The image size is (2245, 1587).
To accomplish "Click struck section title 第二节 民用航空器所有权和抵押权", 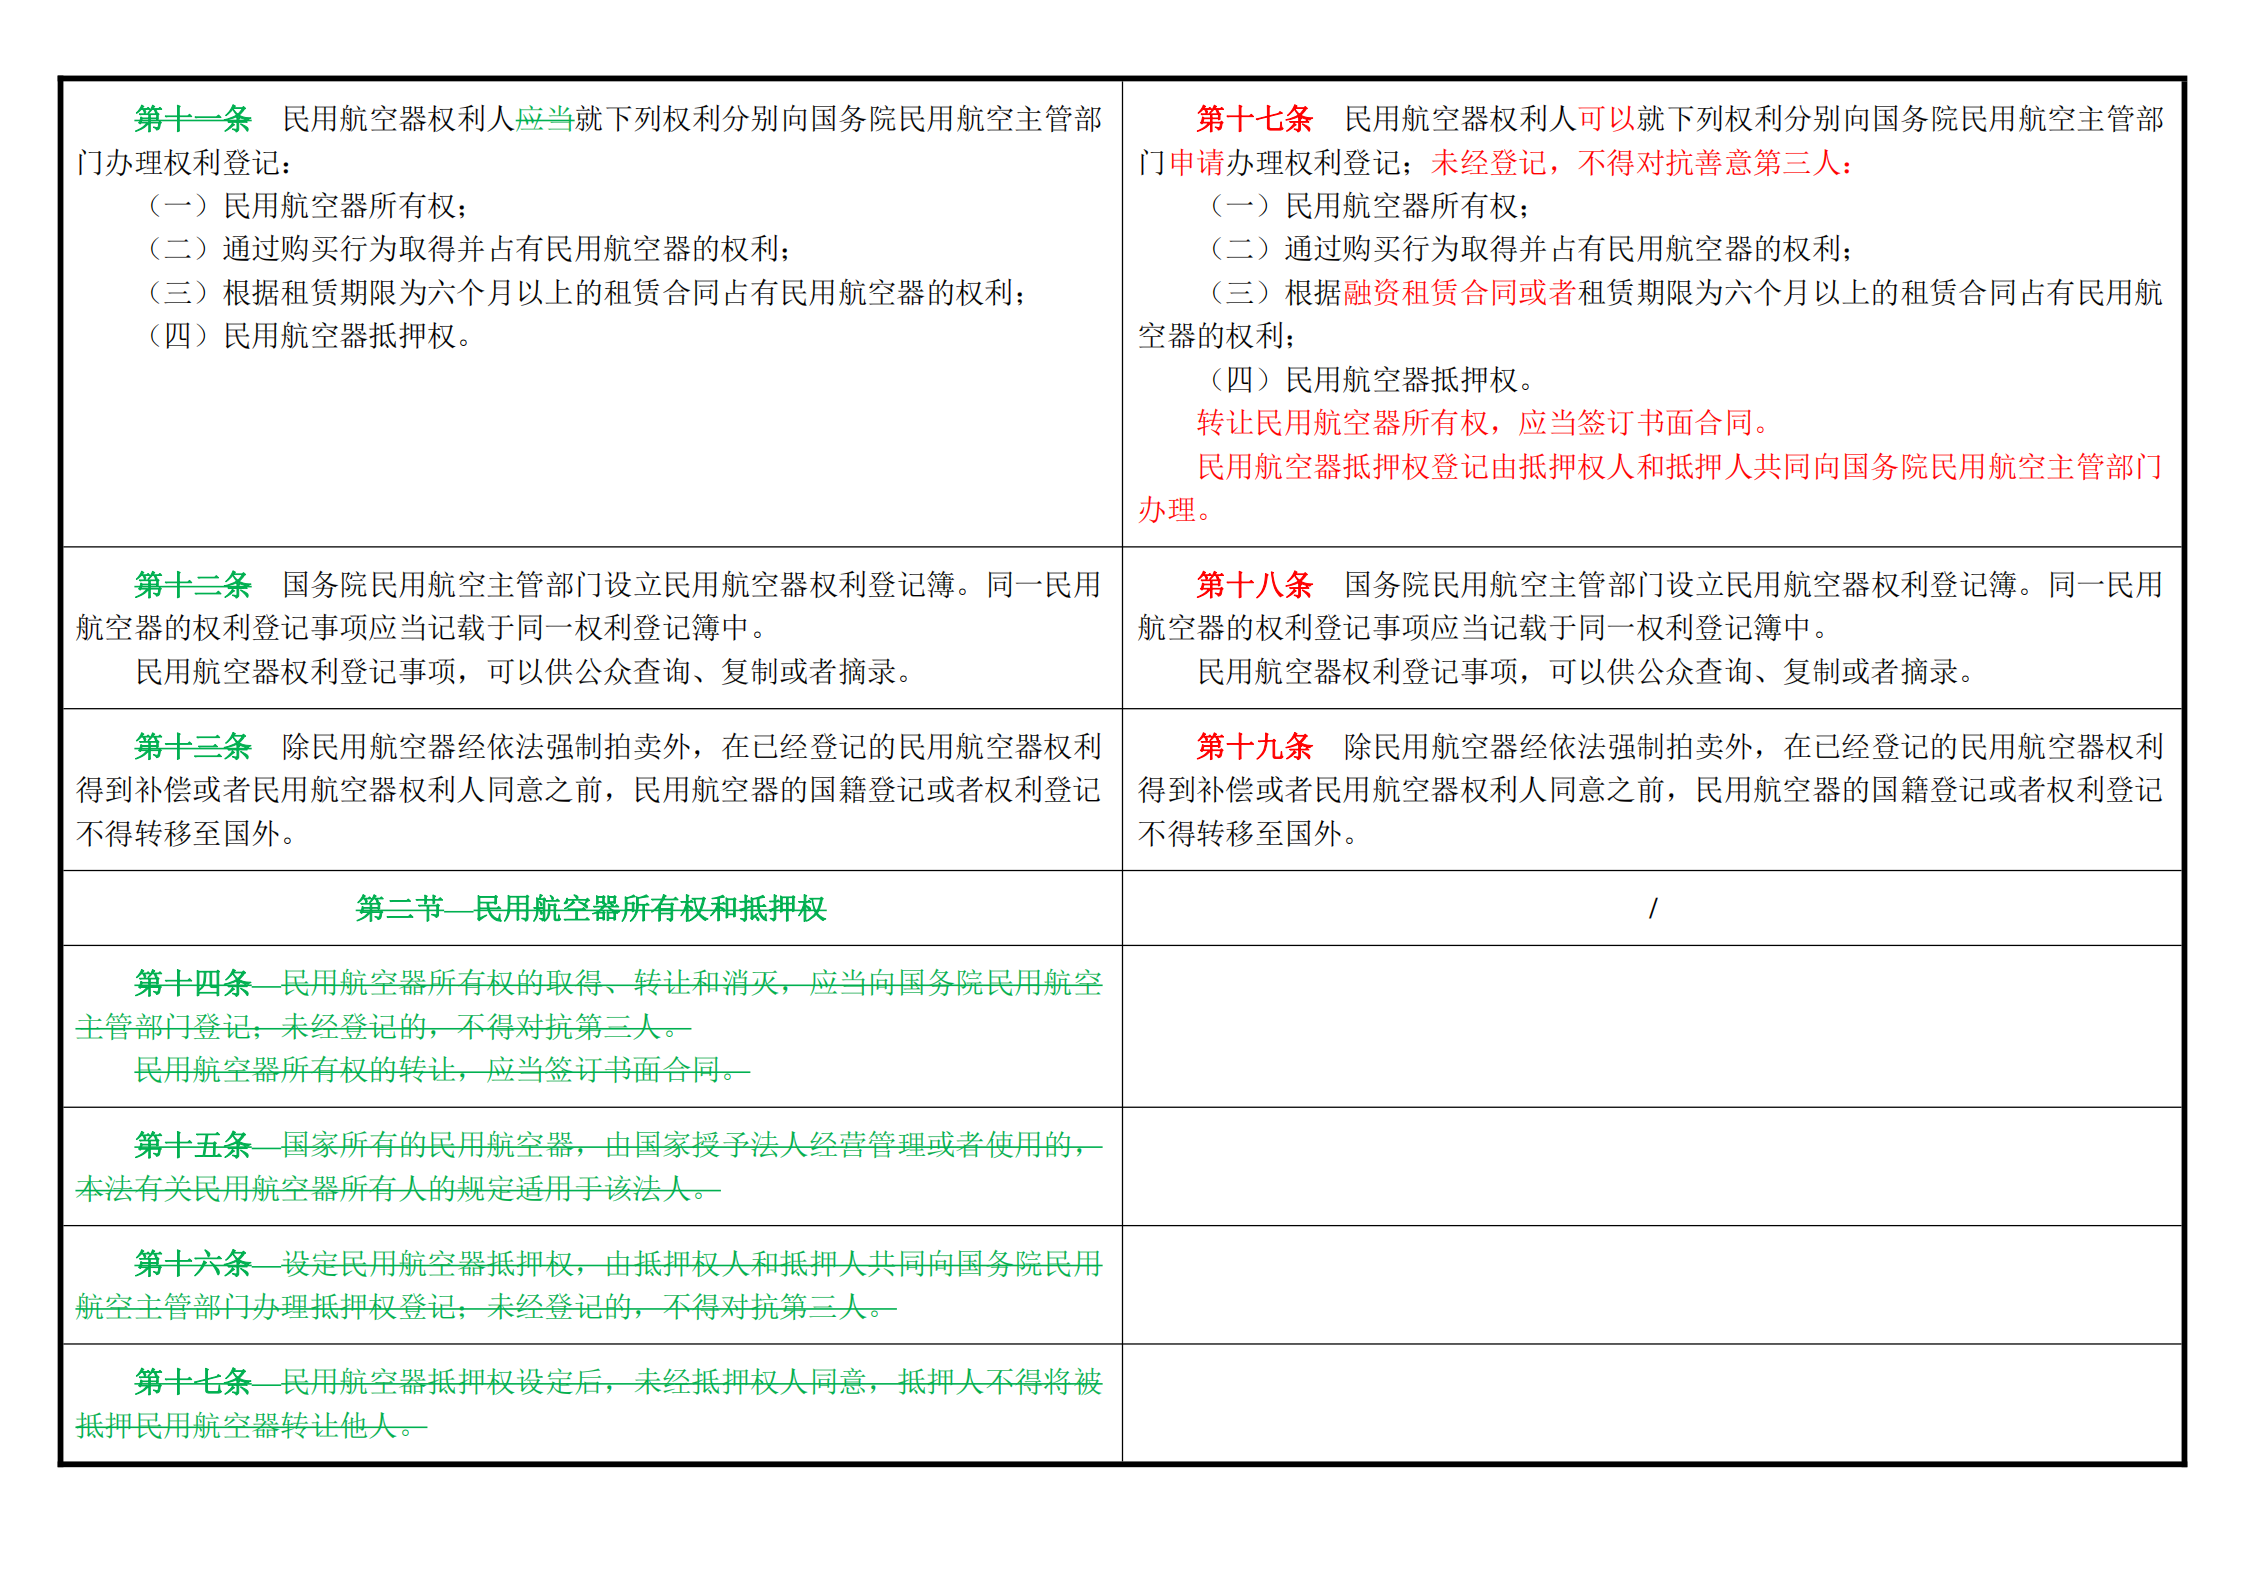I will pyautogui.click(x=591, y=908).
